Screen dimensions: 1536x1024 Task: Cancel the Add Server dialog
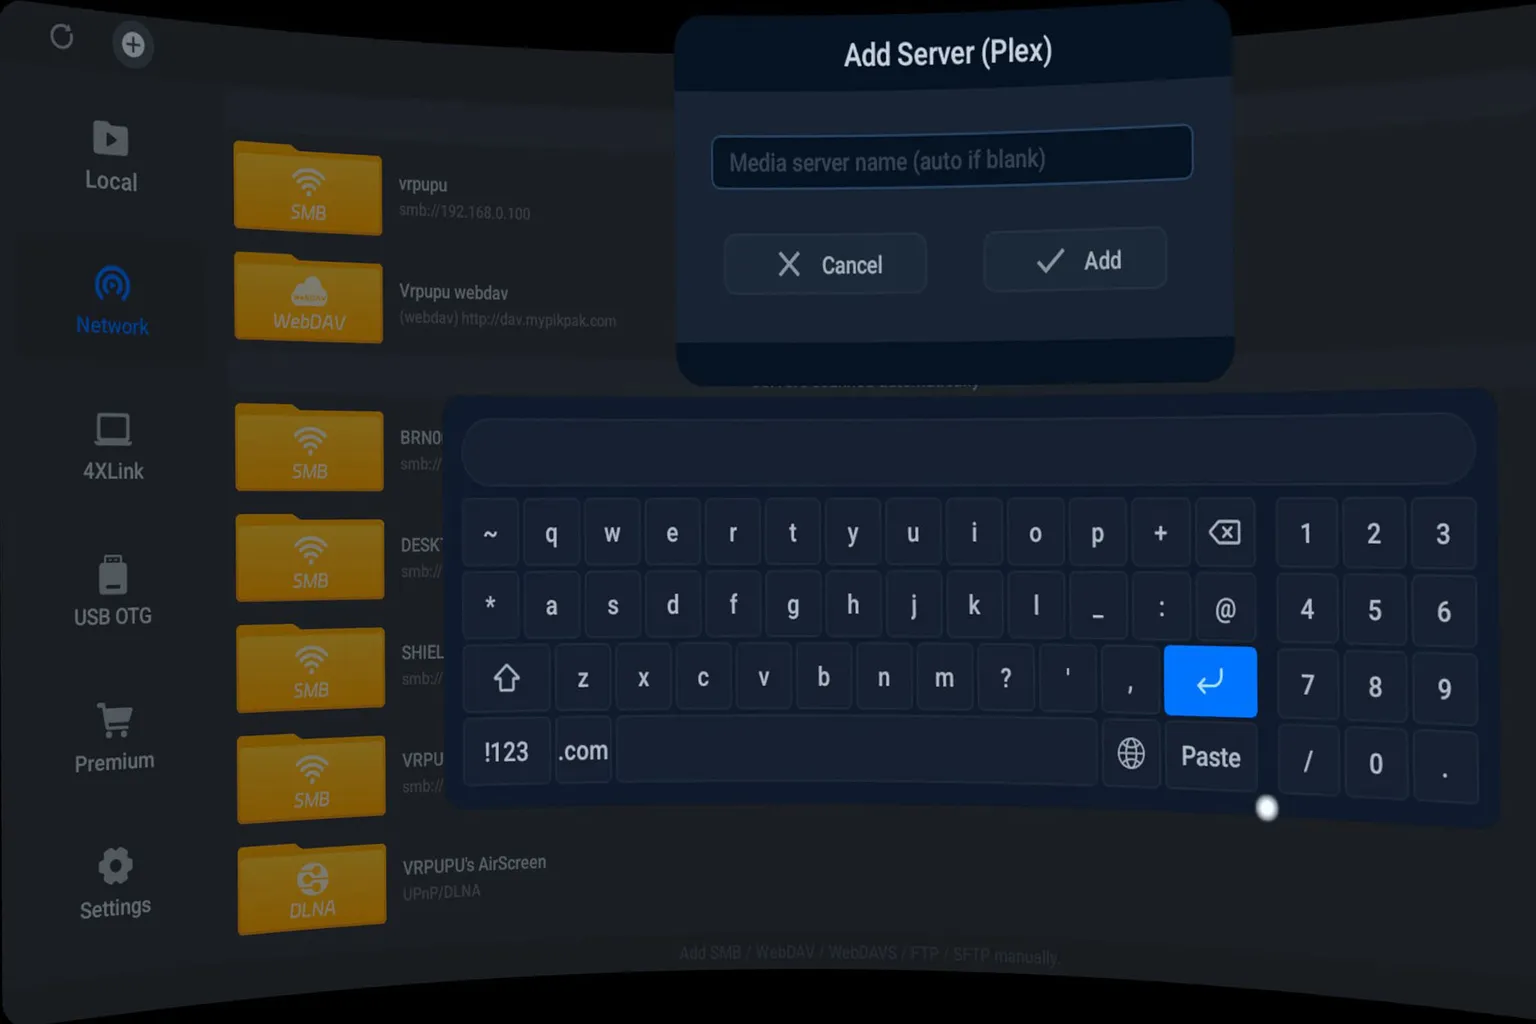pyautogui.click(x=825, y=264)
